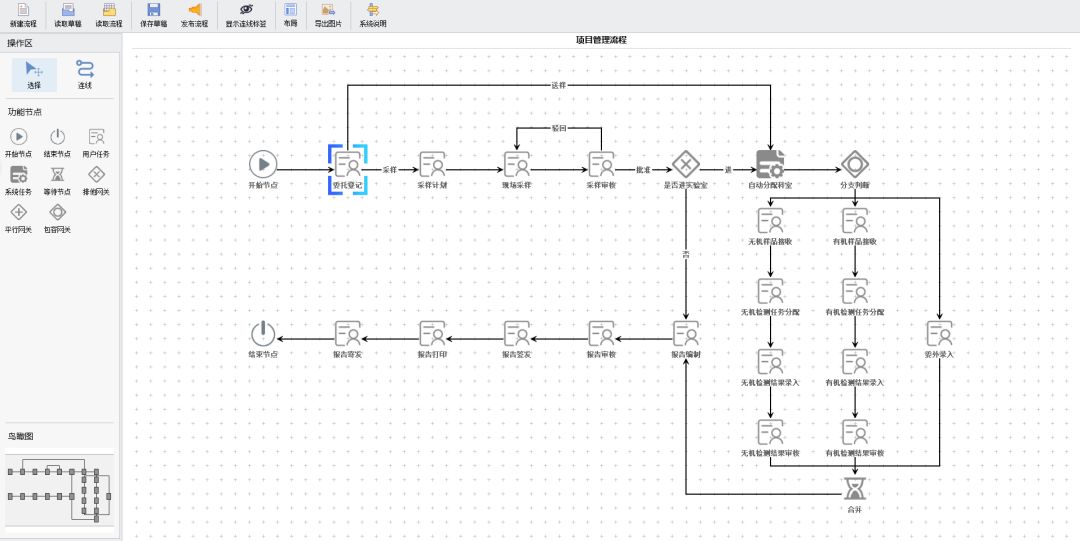Open a saved draft via 读取草稿
Screen dimensions: 1080x541
coord(67,13)
